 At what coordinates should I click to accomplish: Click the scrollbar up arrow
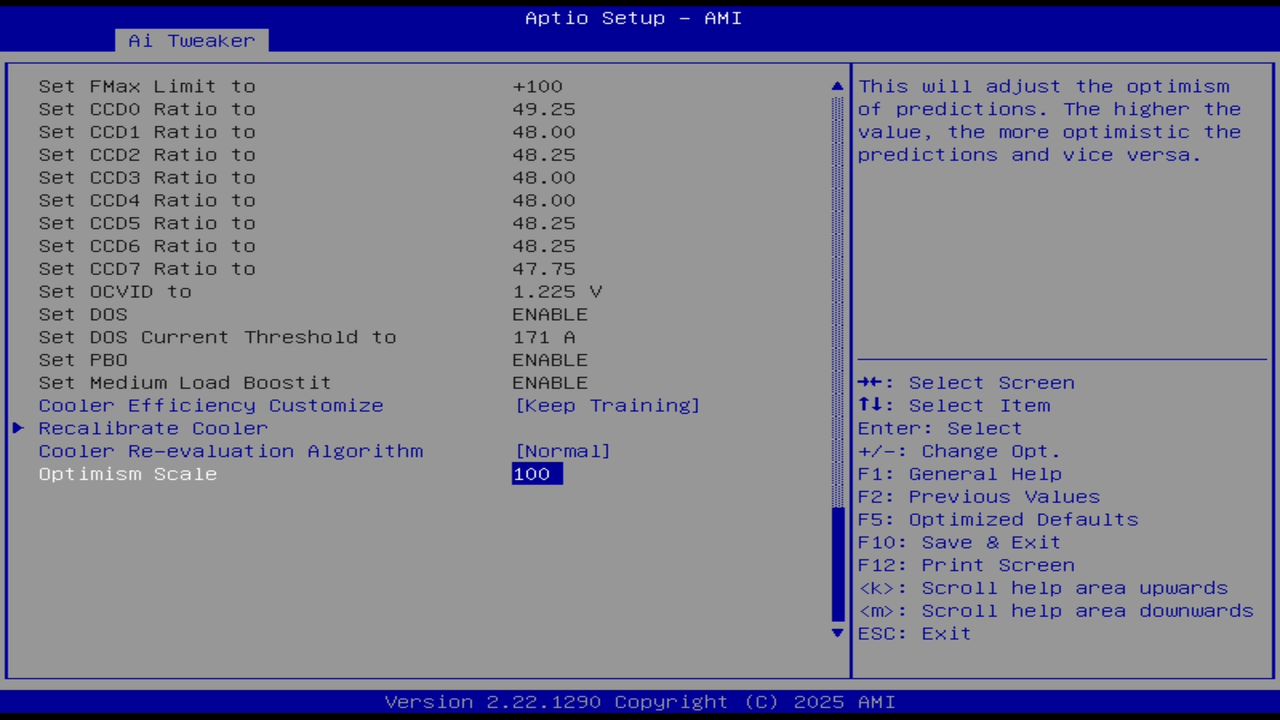(837, 86)
